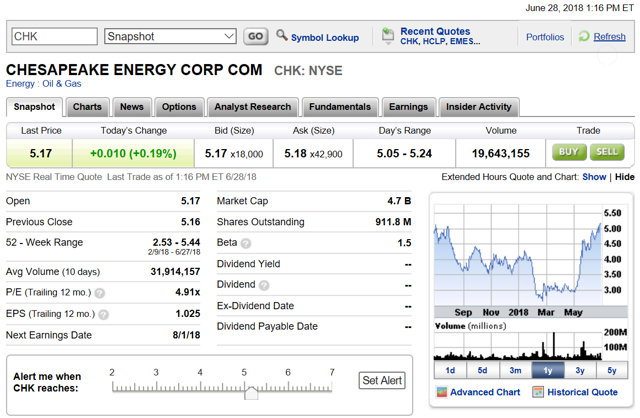
Task: Select the 3m chart range
Action: click(x=515, y=370)
